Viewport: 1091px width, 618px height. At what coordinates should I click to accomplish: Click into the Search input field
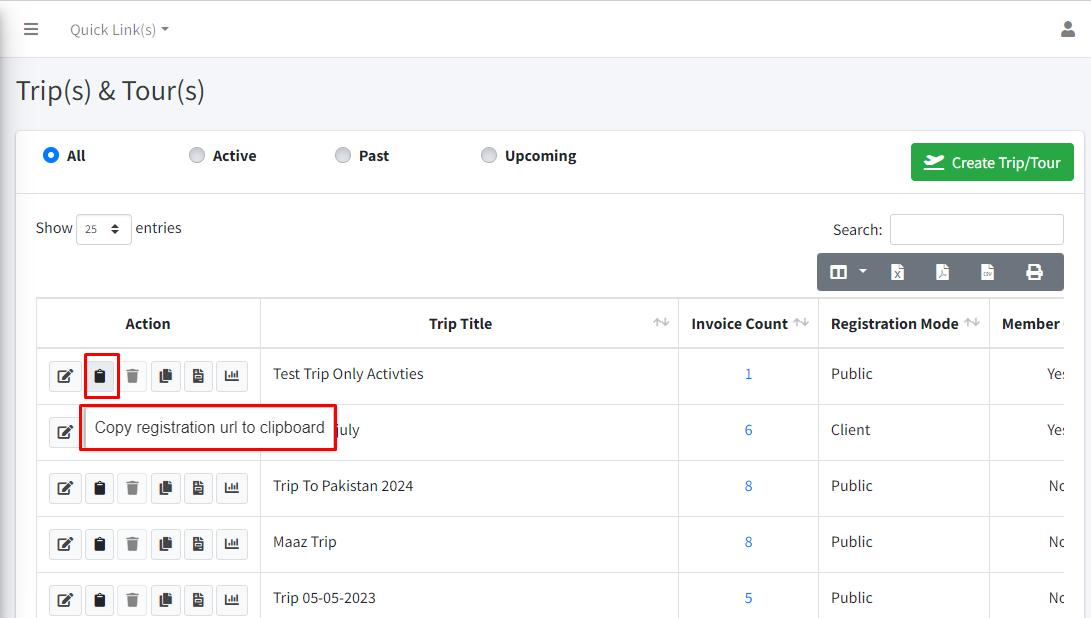(x=976, y=229)
